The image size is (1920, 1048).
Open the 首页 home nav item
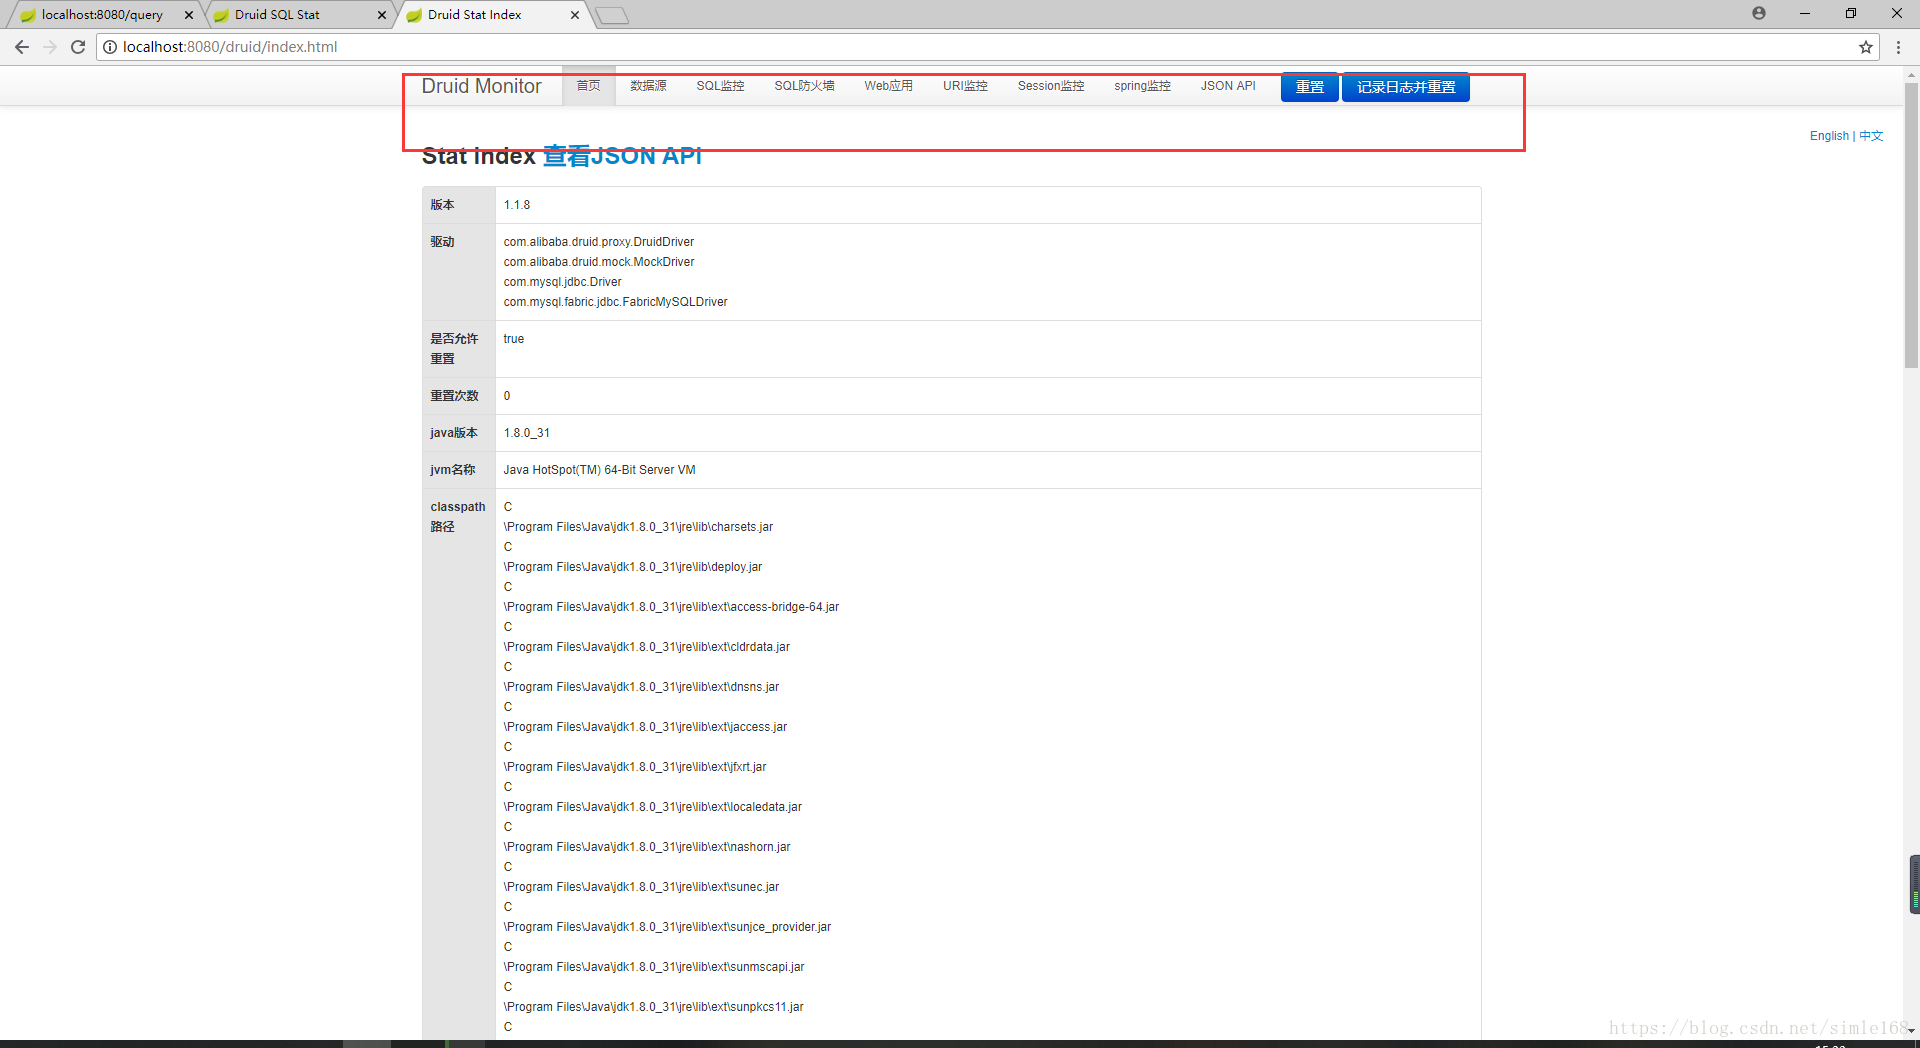point(588,86)
